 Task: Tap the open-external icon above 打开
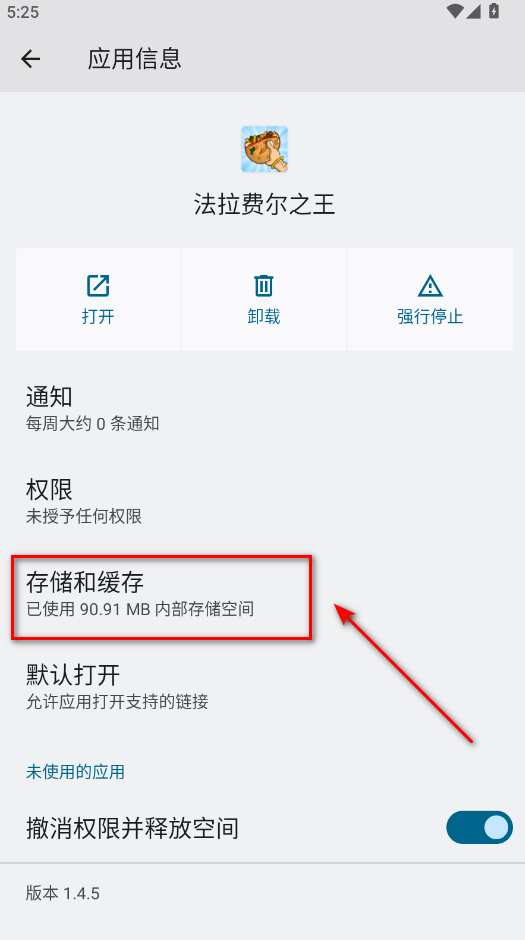[x=98, y=286]
